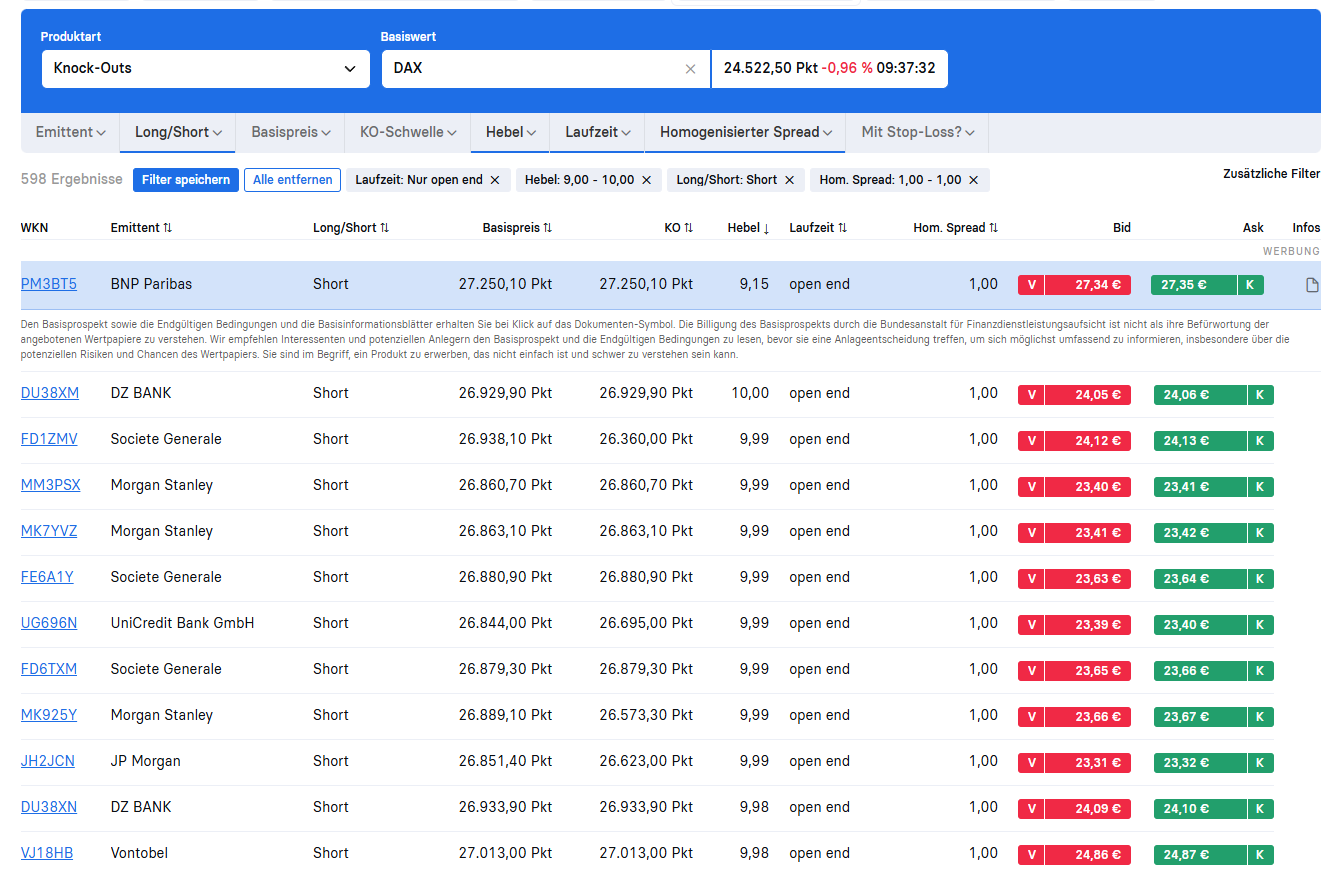This screenshot has height=871, width=1322.
Task: Open the Produktart Knock-Outs dropdown
Action: (x=205, y=69)
